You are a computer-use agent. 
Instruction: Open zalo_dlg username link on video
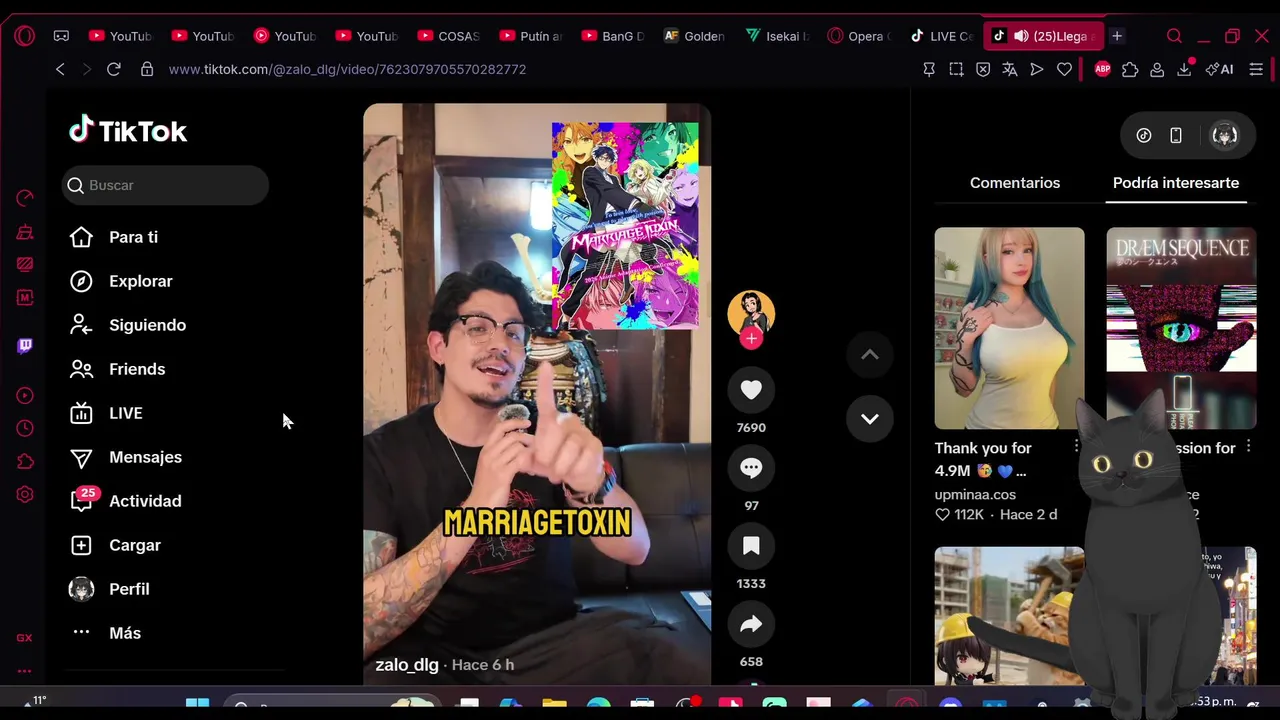tap(407, 665)
